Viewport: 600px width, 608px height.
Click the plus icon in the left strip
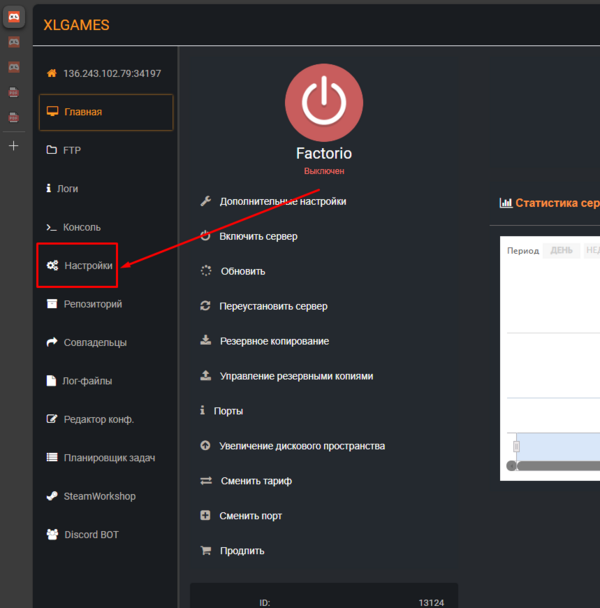click(13, 146)
